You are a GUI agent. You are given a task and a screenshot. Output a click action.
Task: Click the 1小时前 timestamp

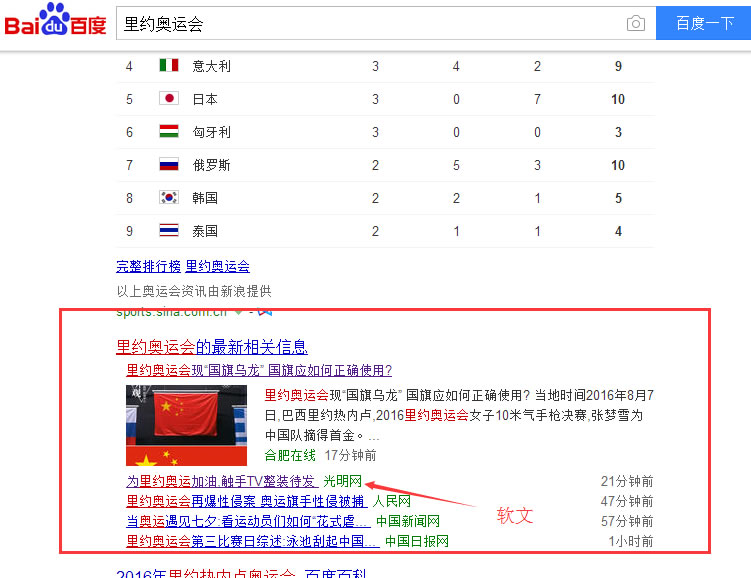tap(631, 541)
